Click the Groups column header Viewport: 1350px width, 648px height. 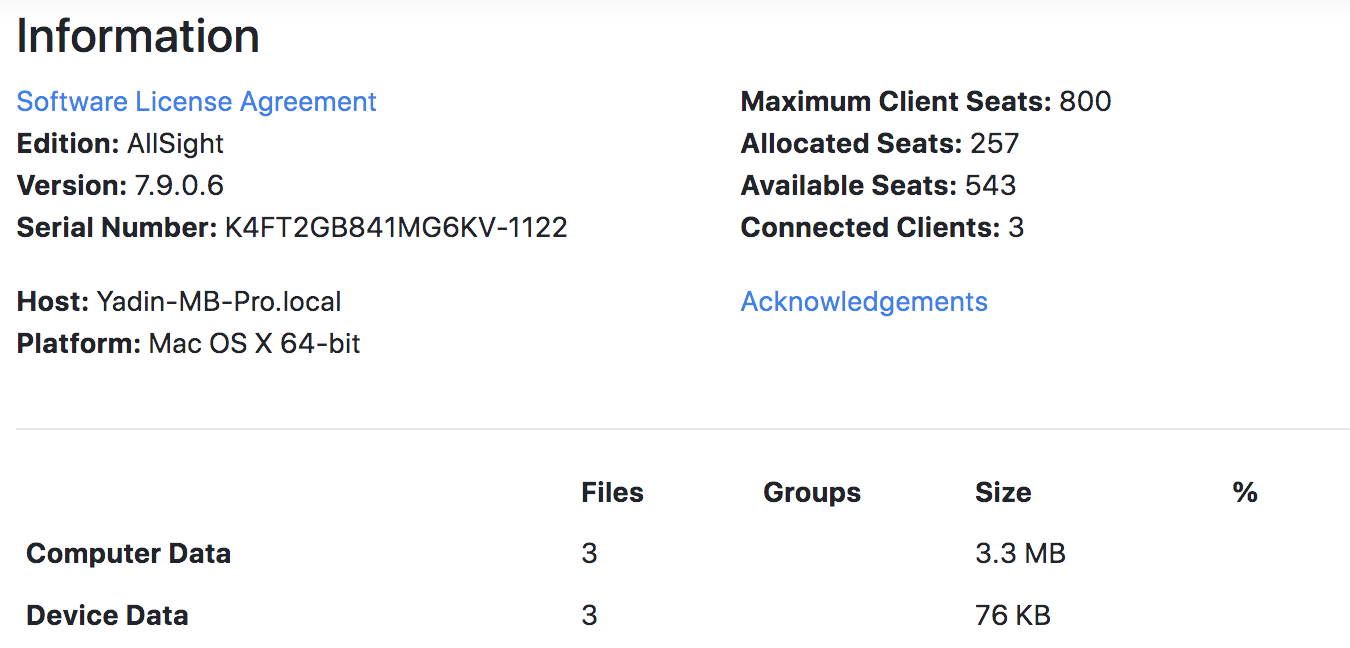coord(811,493)
